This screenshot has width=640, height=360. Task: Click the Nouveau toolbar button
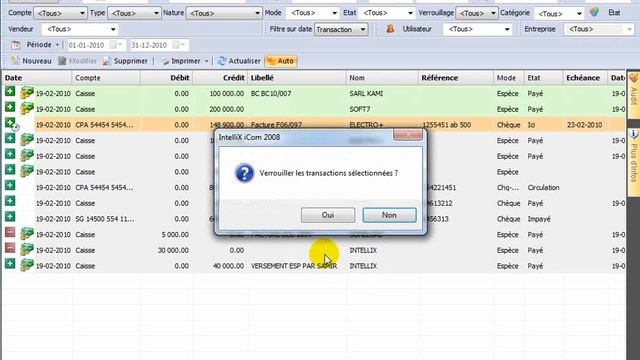31,61
